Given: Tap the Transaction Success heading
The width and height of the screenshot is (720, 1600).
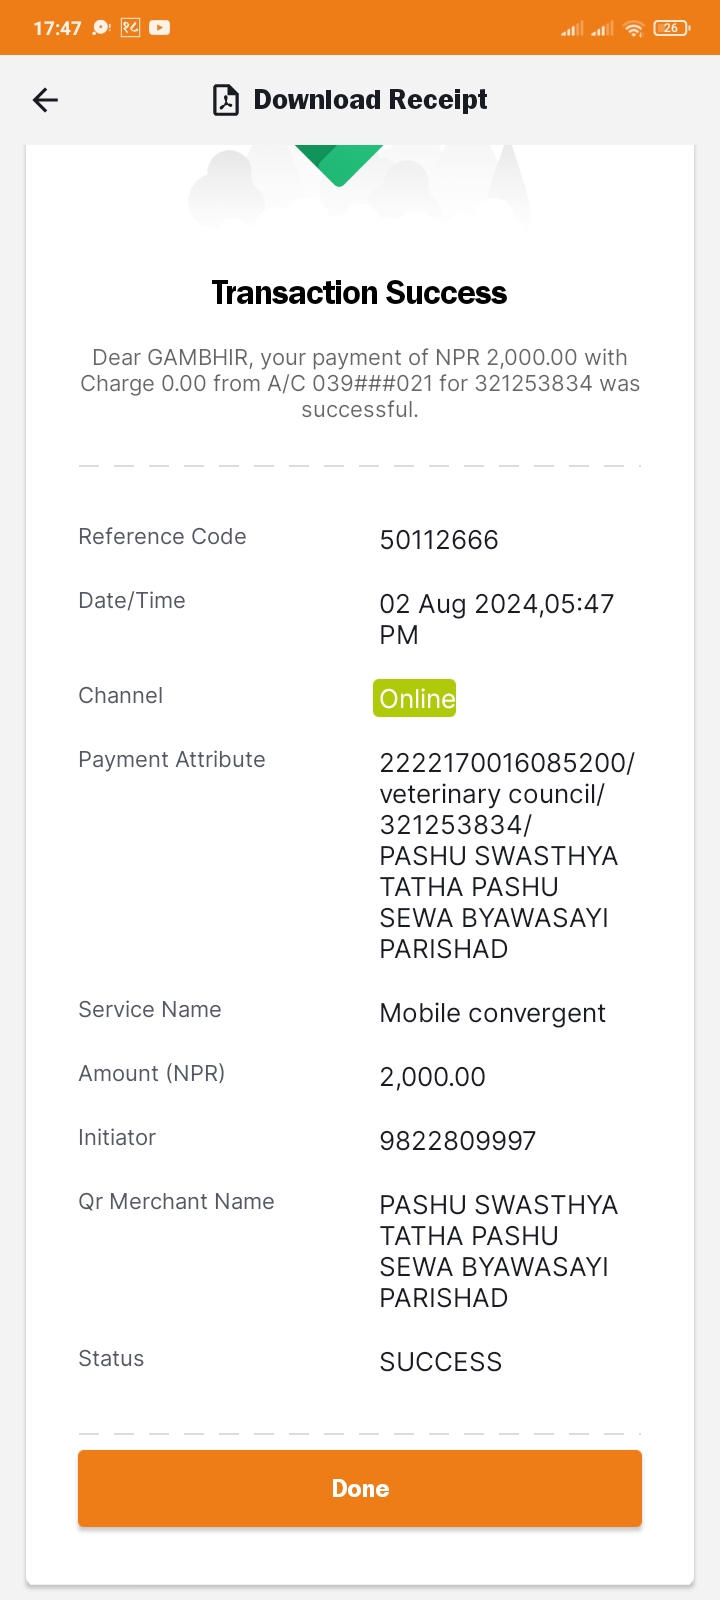Looking at the screenshot, I should (x=359, y=293).
